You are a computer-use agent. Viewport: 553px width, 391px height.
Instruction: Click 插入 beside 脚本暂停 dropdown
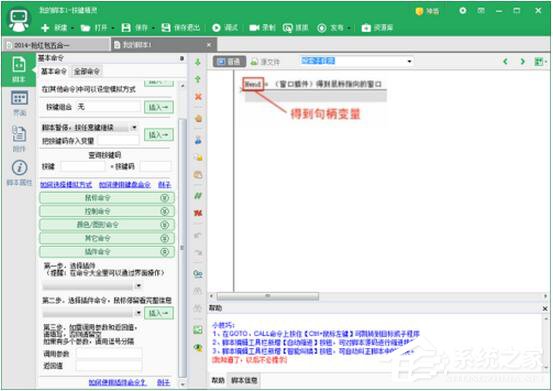(x=159, y=135)
